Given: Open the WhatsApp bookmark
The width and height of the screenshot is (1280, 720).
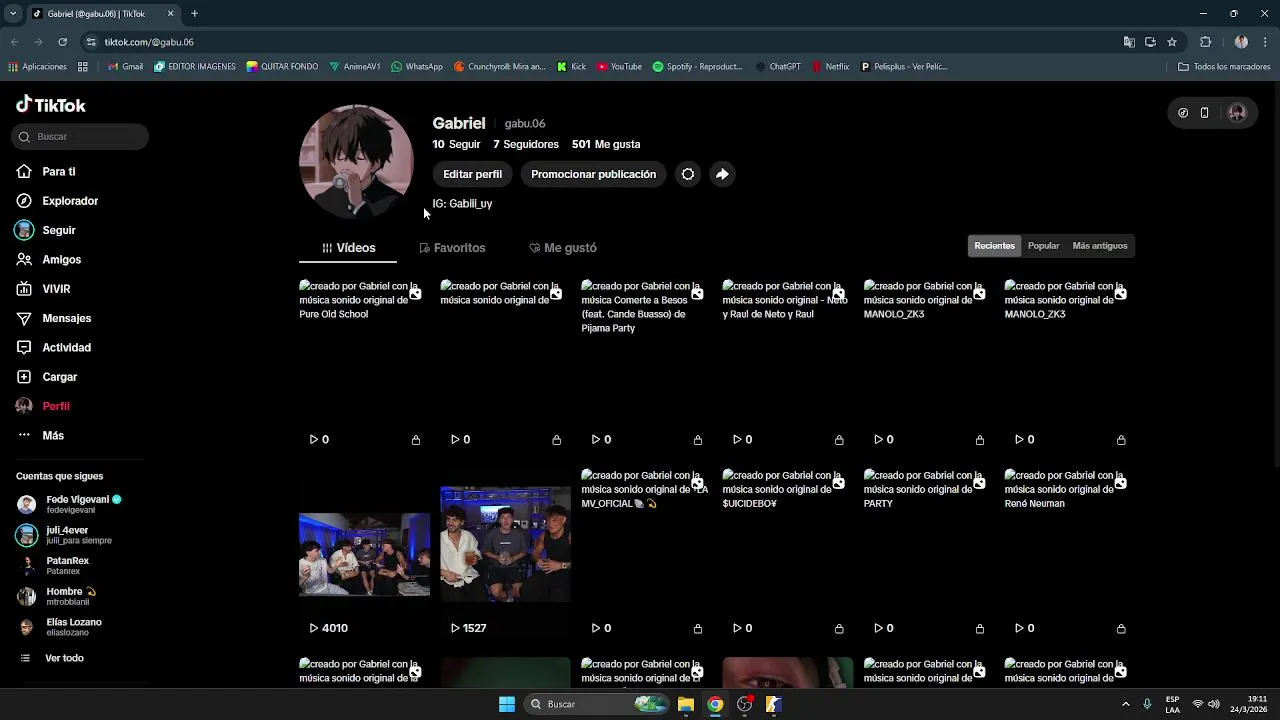Looking at the screenshot, I should coord(417,67).
